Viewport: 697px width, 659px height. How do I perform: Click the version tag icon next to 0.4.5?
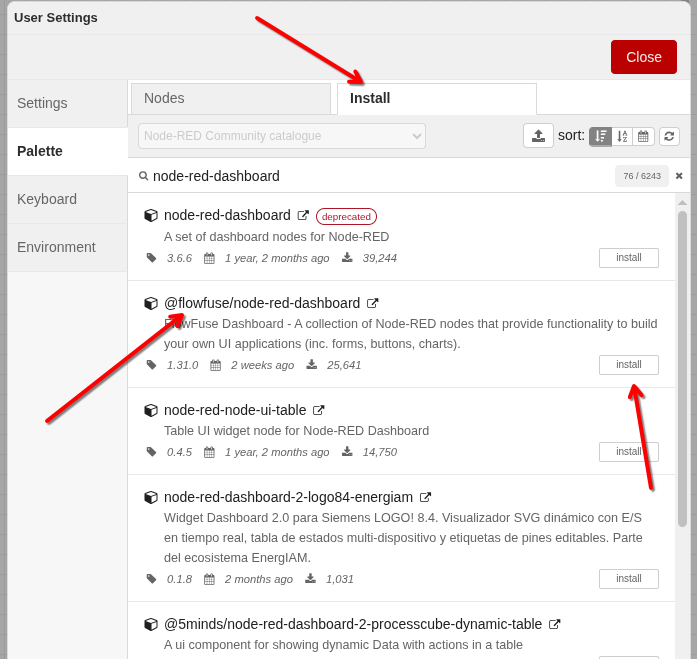coord(152,452)
